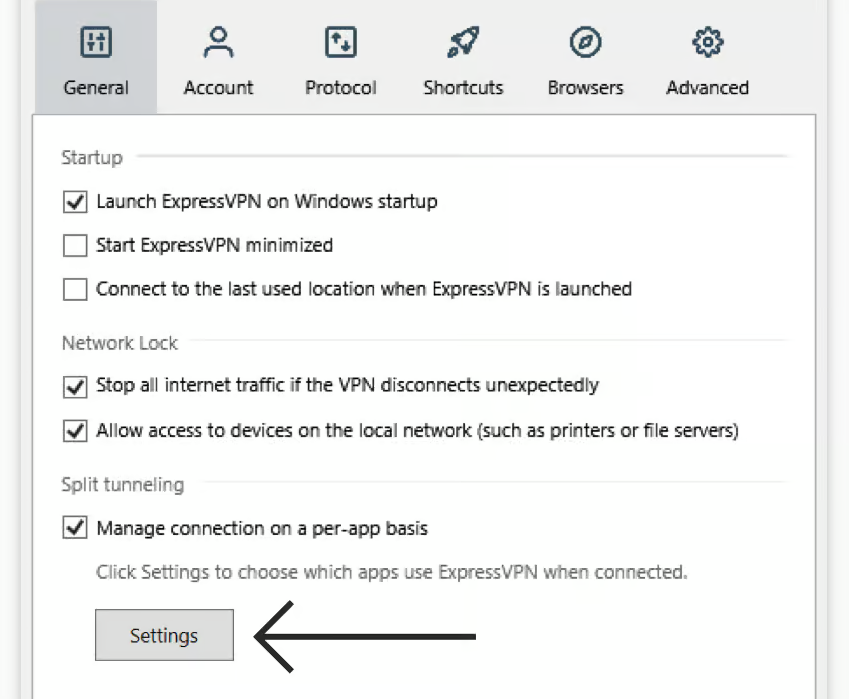Click the rocket icon above Shortcuts
The height and width of the screenshot is (699, 849).
(463, 42)
